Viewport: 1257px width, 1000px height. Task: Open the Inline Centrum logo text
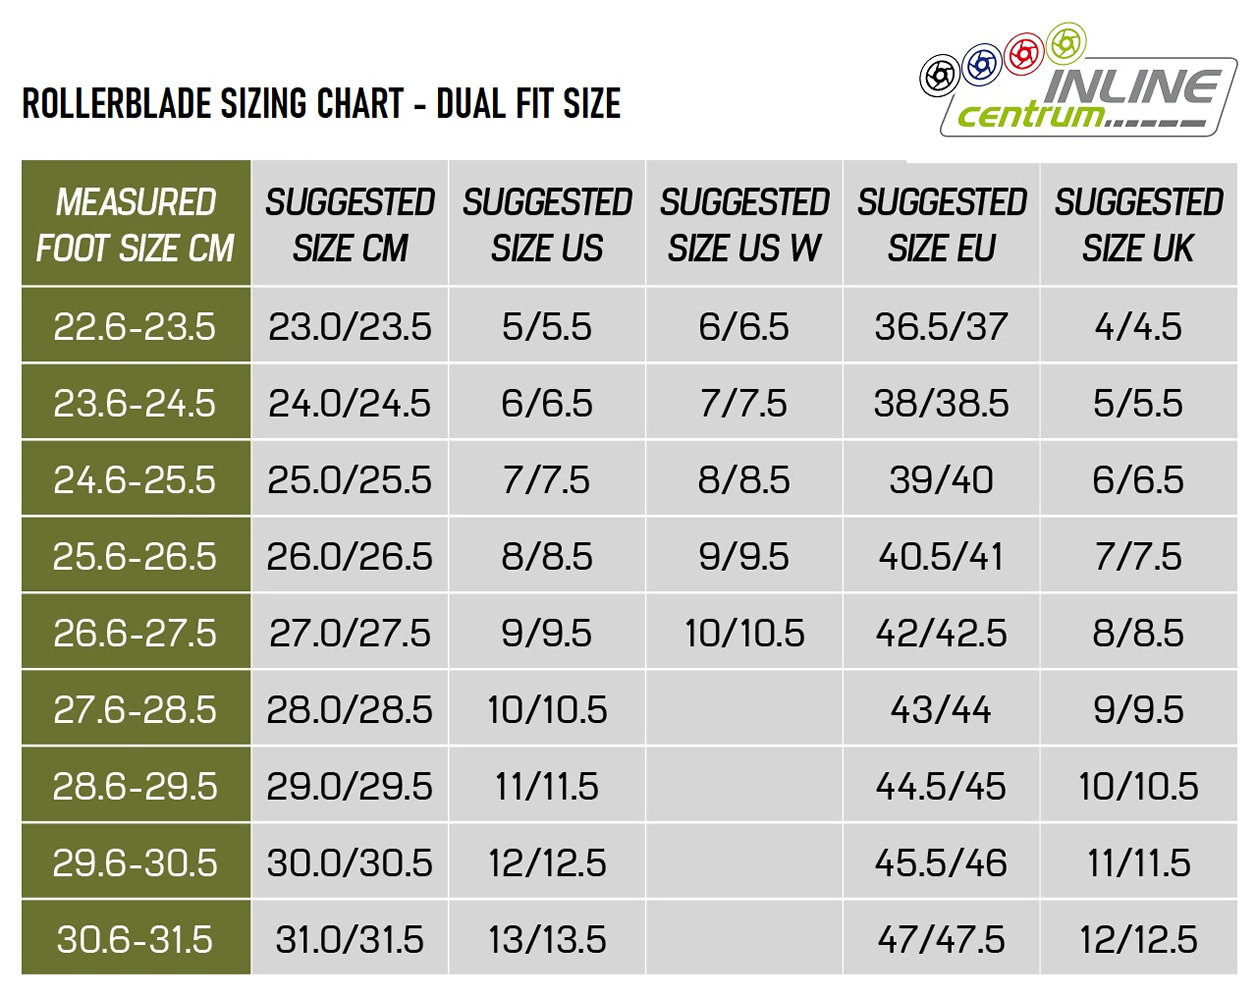coord(1090,101)
